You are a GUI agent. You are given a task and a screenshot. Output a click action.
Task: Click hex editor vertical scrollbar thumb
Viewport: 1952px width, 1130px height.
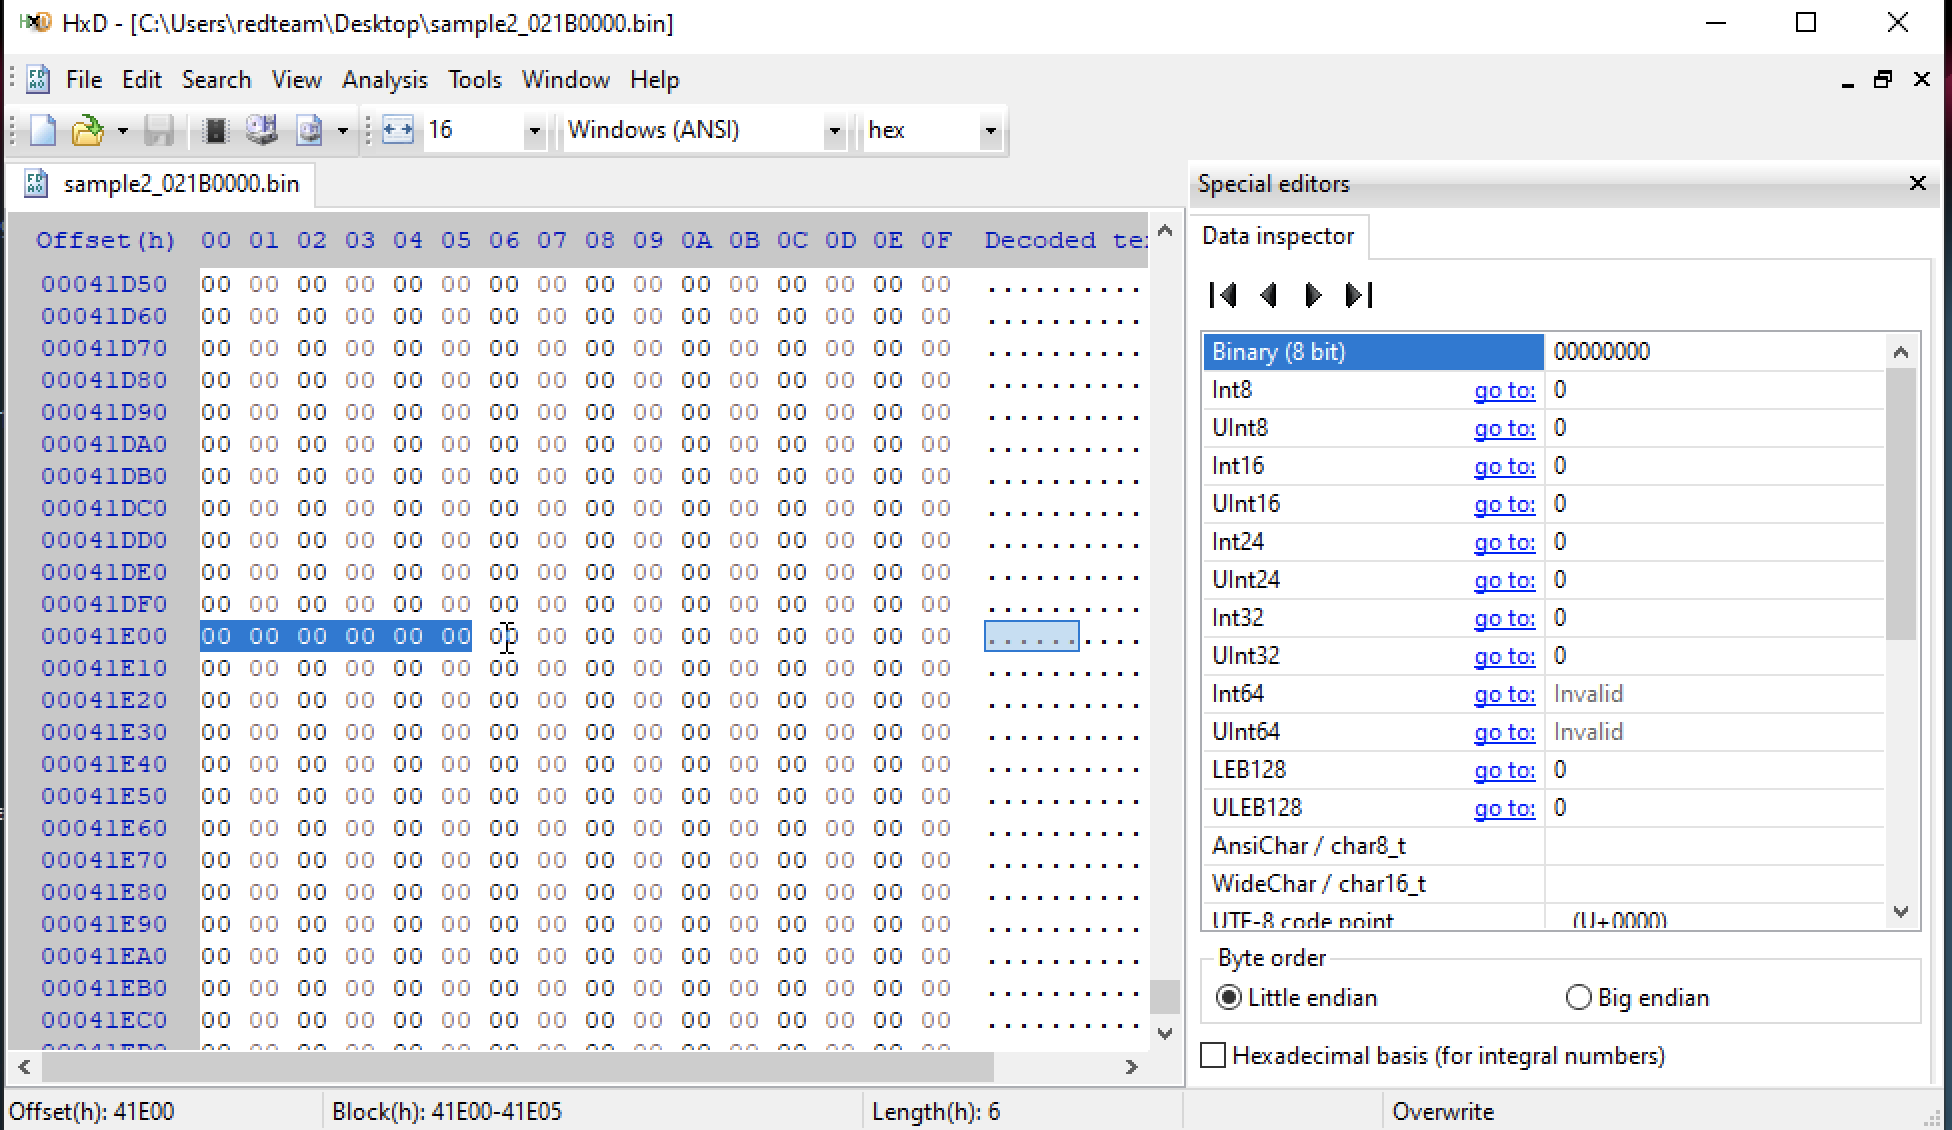(1164, 995)
